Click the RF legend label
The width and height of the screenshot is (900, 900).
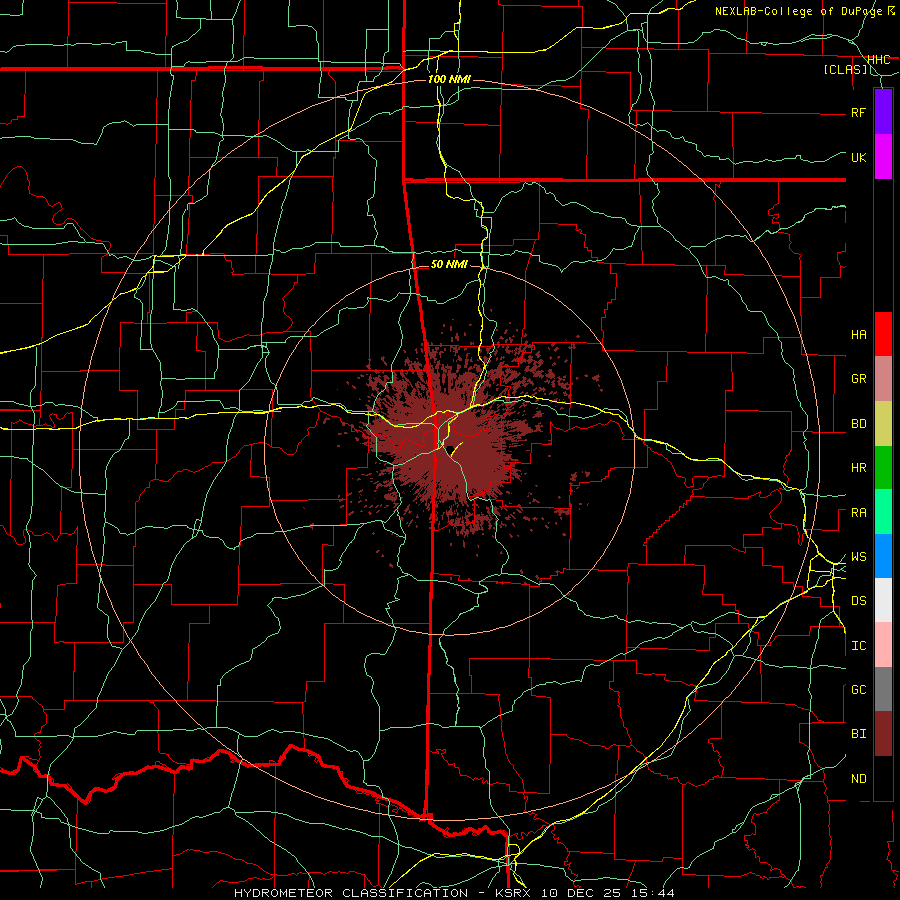858,112
